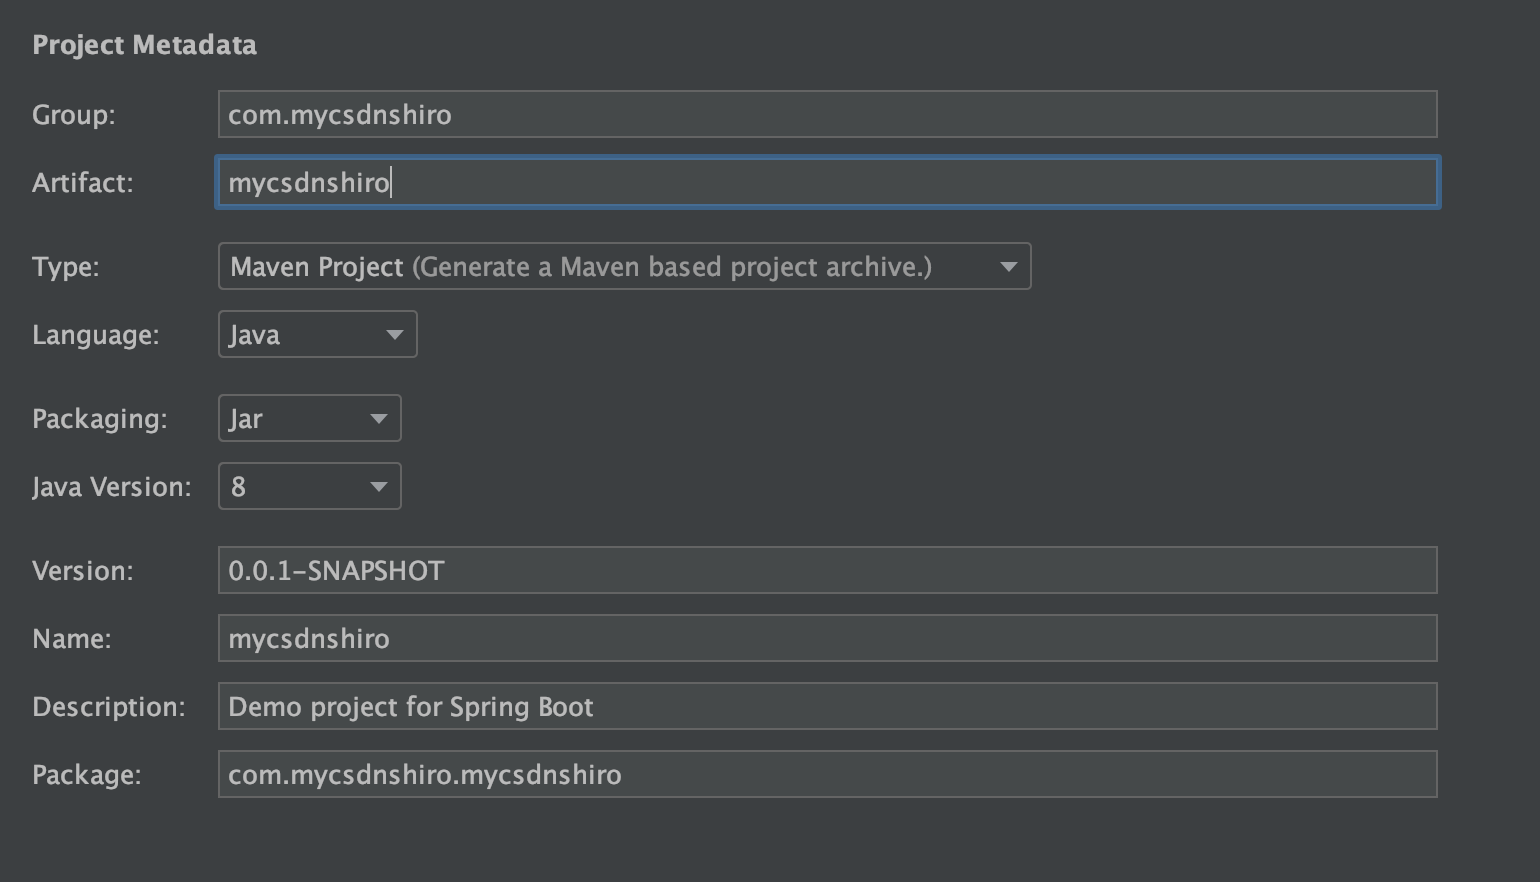Click the Packaging label text
This screenshot has height=882, width=1540.
click(x=99, y=419)
